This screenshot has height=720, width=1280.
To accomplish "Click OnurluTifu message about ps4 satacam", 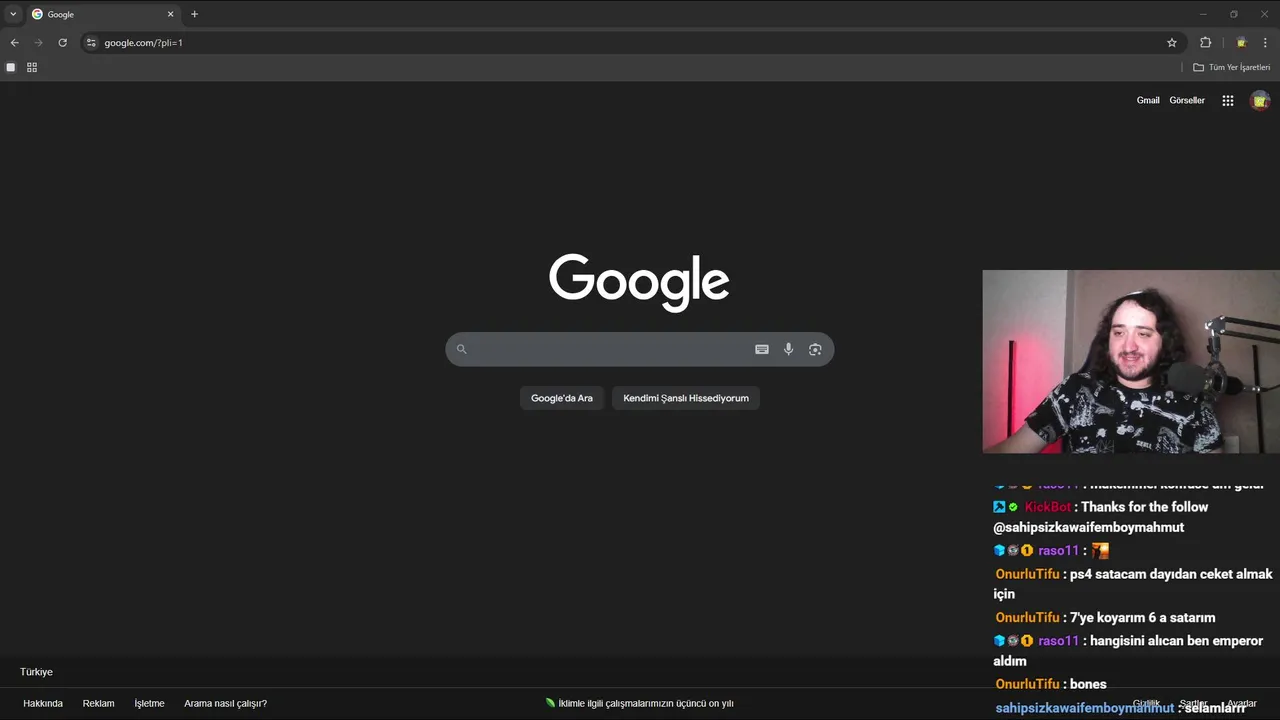I will pyautogui.click(x=1133, y=584).
